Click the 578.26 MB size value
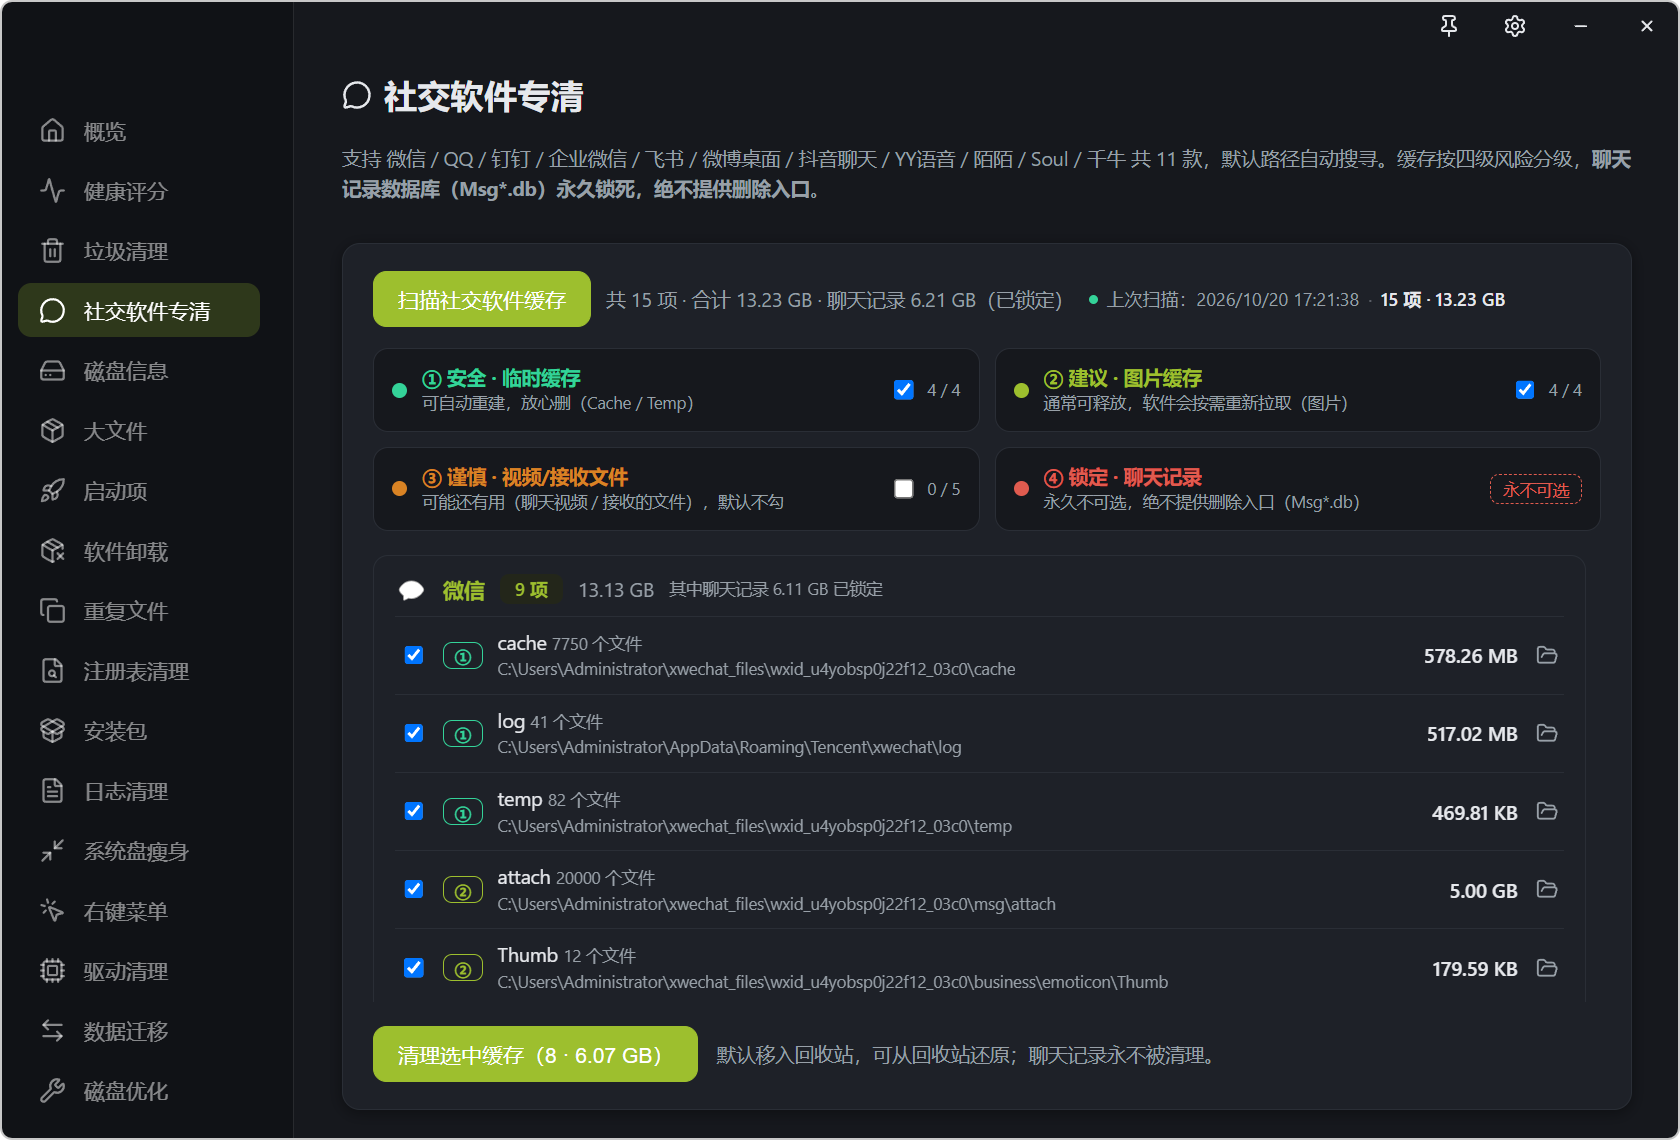Viewport: 1680px width, 1140px height. pyautogui.click(x=1470, y=656)
